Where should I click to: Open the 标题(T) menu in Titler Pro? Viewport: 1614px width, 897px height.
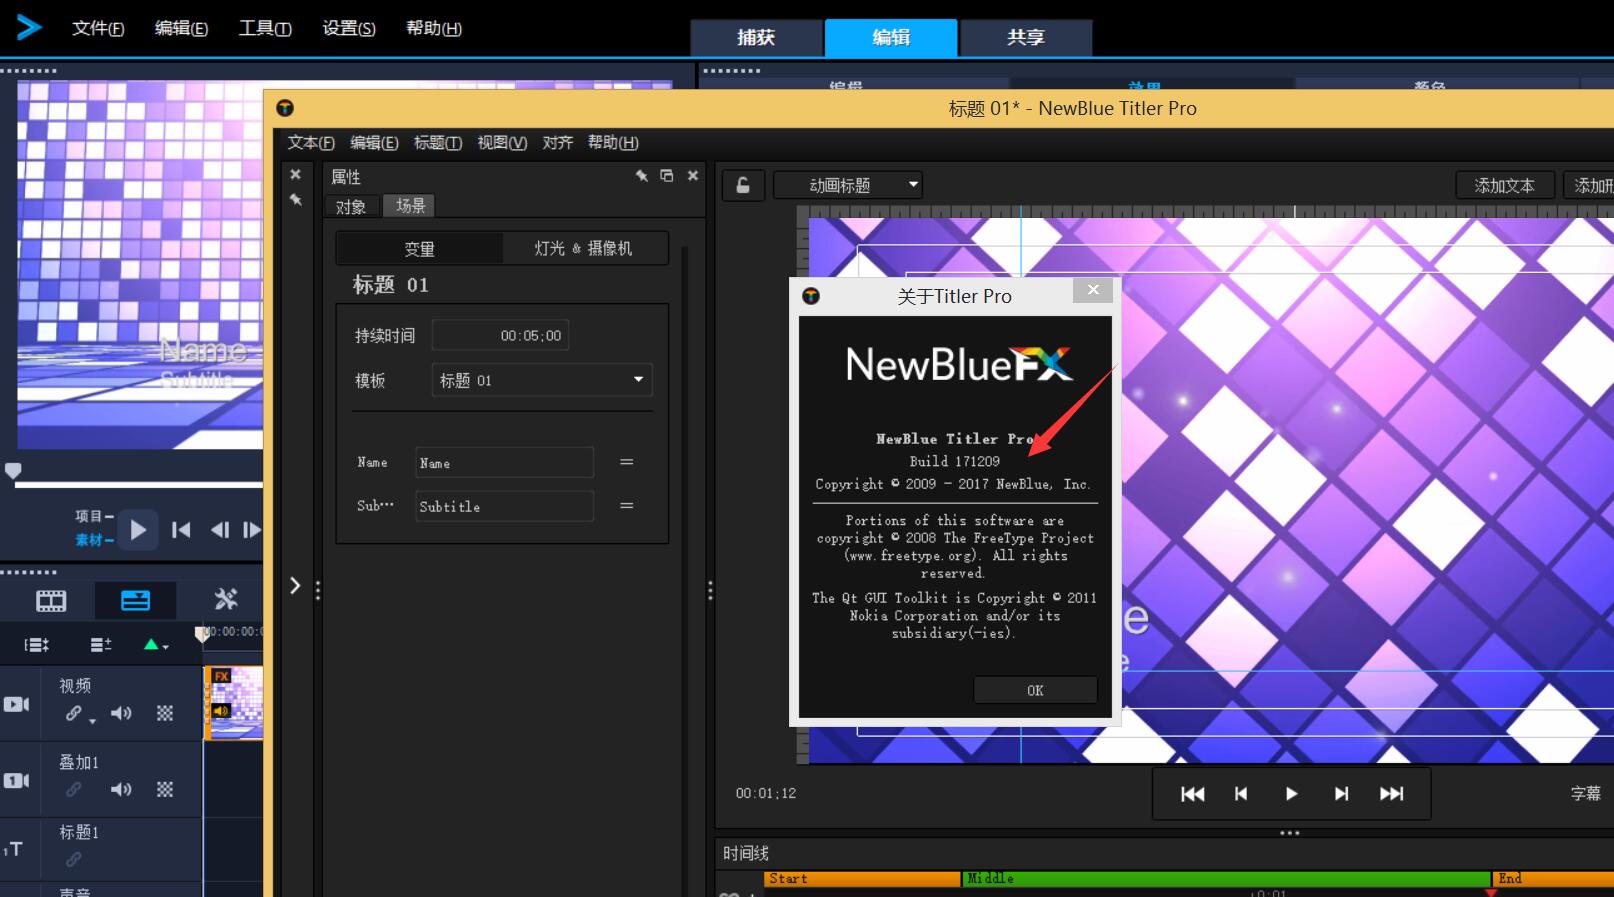tap(438, 142)
